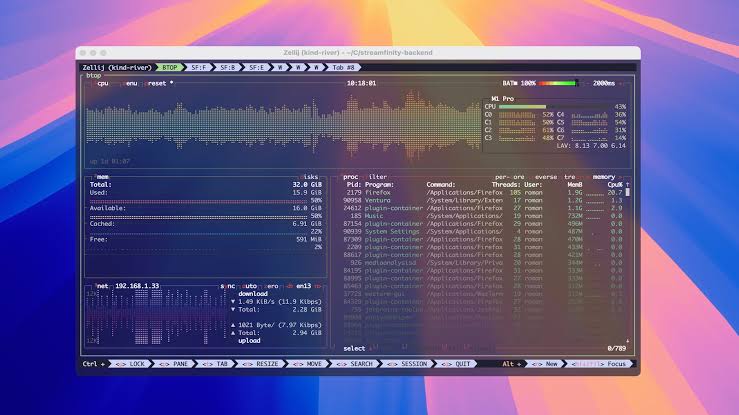Viewport: 739px width, 415px height.
Task: Click the proc list scroll-down arrow
Action: pyautogui.click(x=627, y=341)
